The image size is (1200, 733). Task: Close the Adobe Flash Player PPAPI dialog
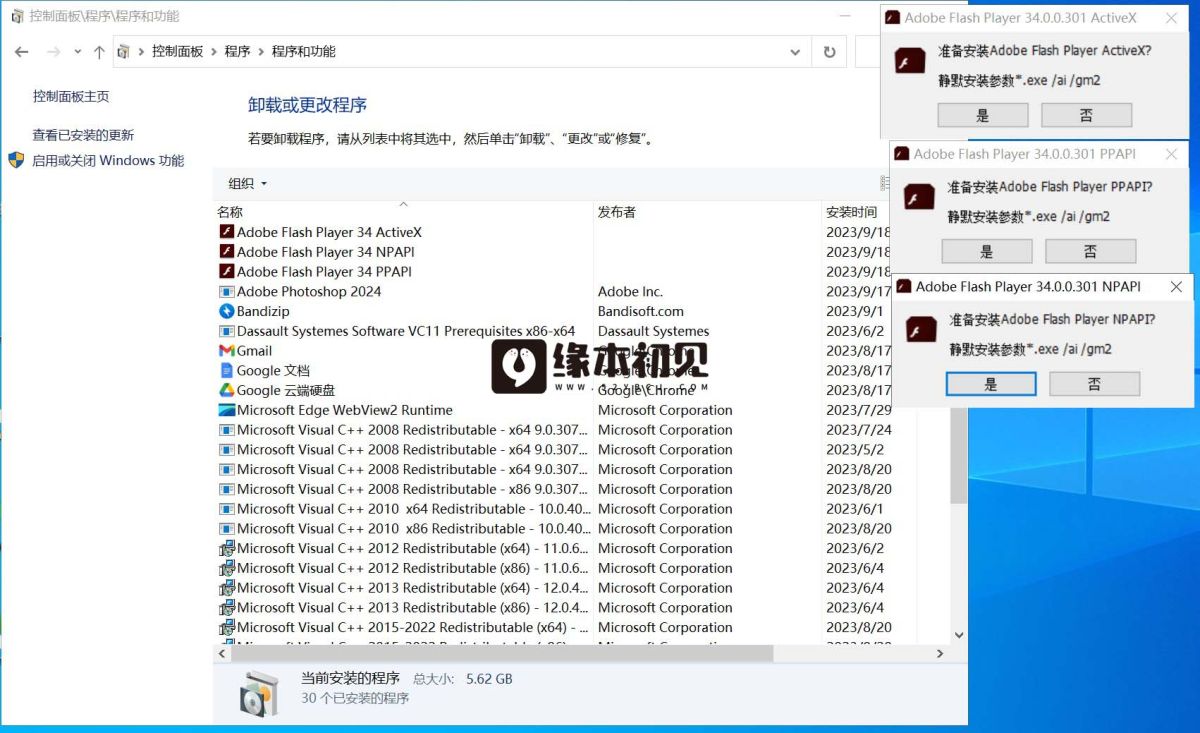1172,154
